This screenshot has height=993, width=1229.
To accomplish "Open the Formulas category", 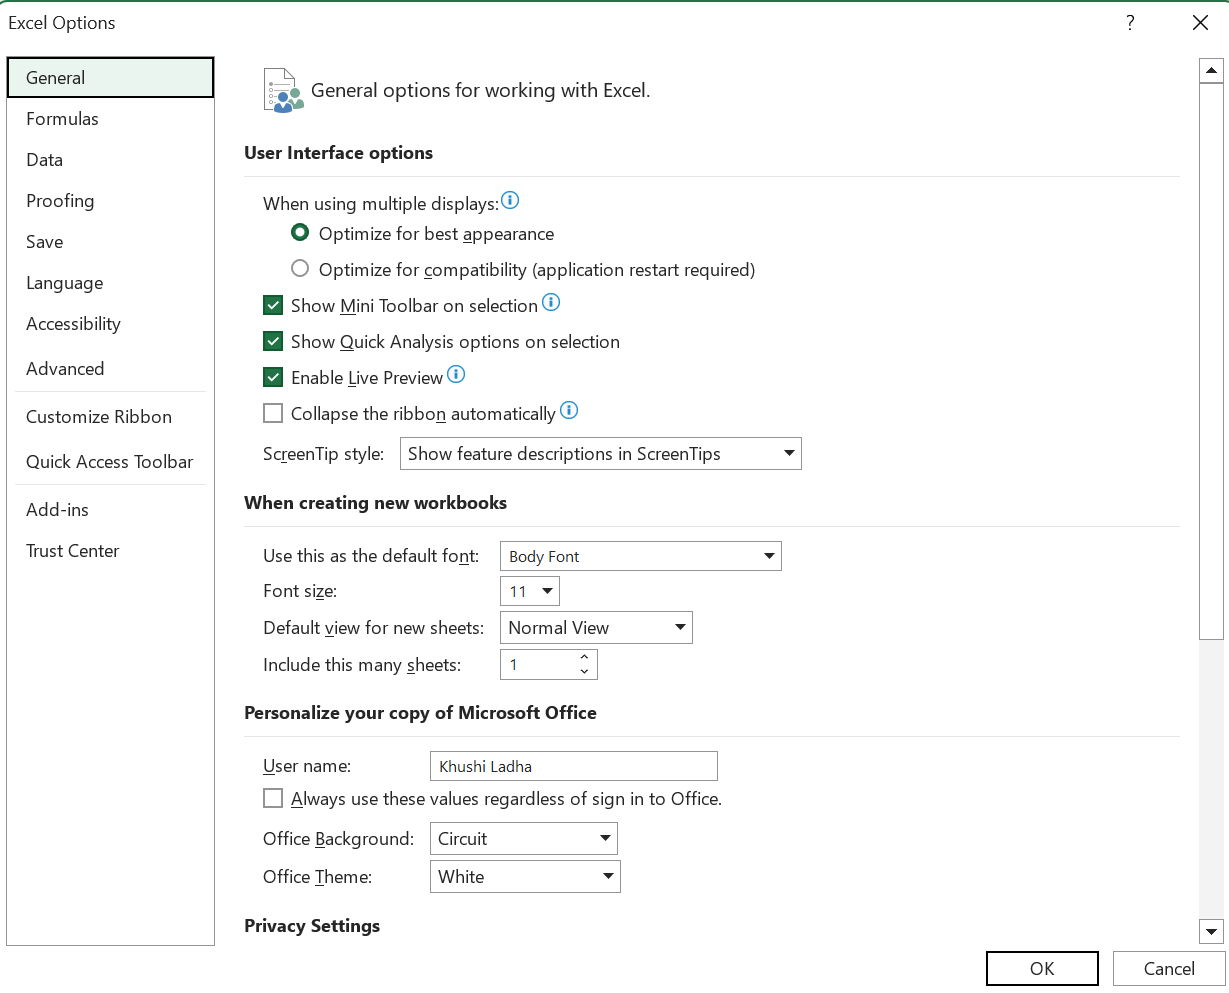I will point(110,118).
